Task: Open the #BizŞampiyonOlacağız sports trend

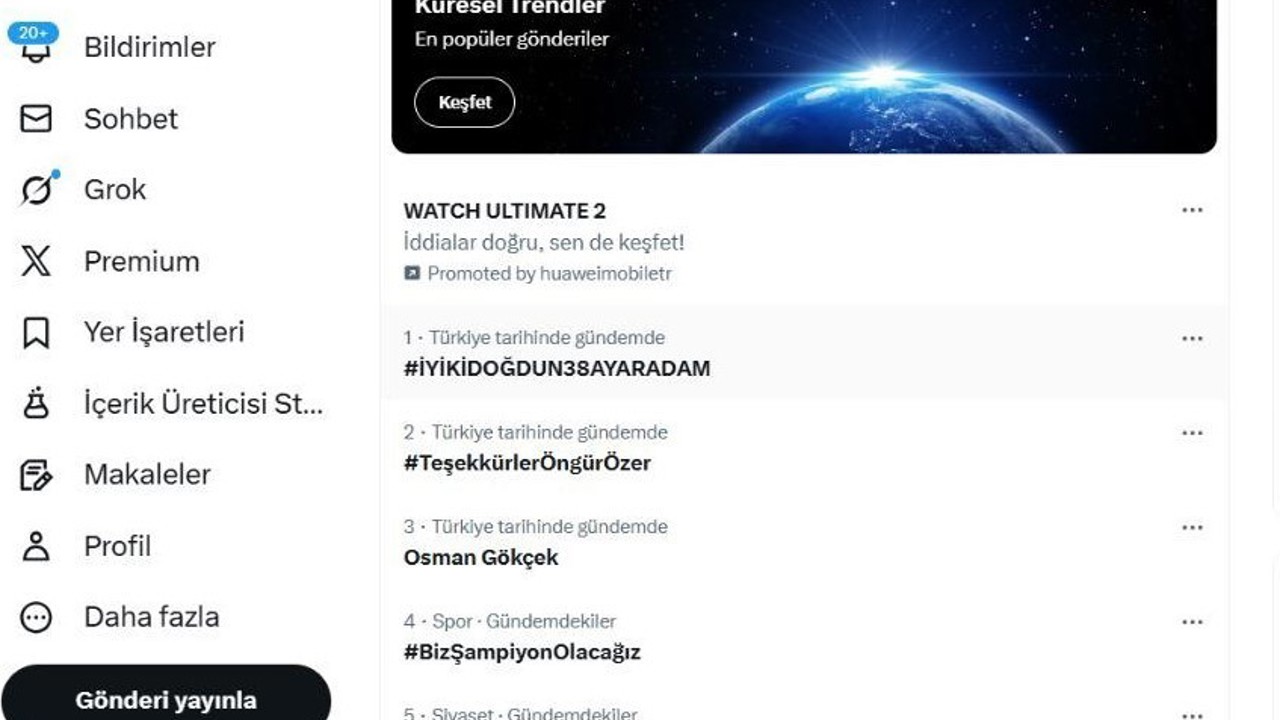Action: (x=521, y=652)
